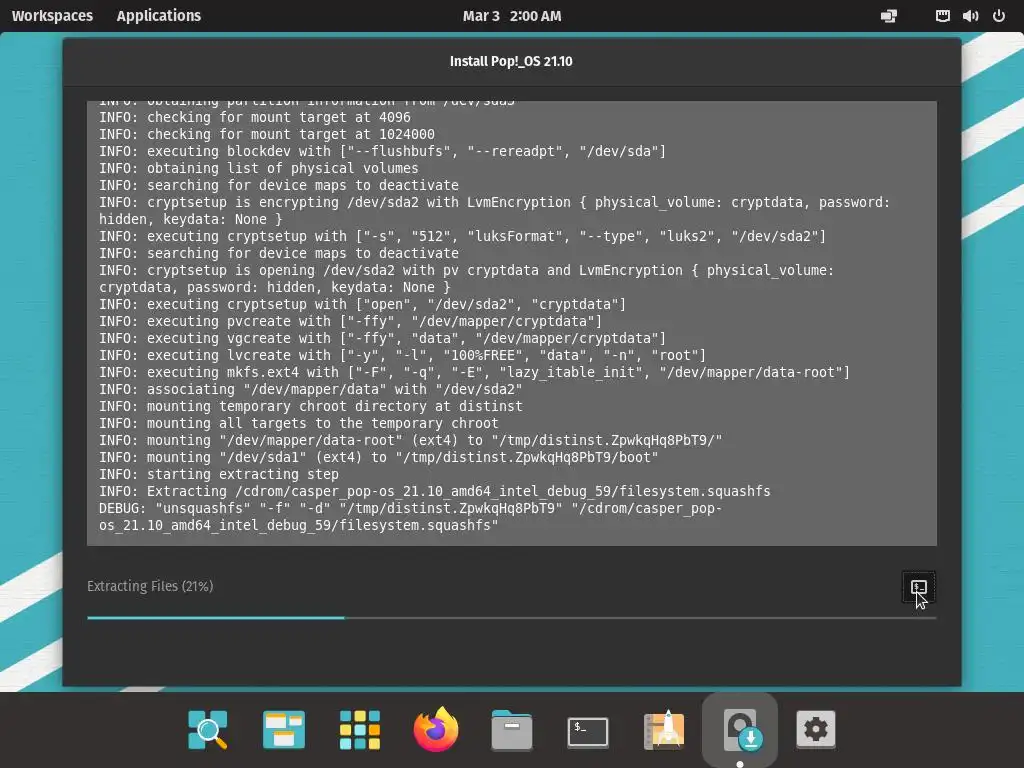1024x768 pixels.
Task: Open the Workspaces overview
Action: coord(52,16)
